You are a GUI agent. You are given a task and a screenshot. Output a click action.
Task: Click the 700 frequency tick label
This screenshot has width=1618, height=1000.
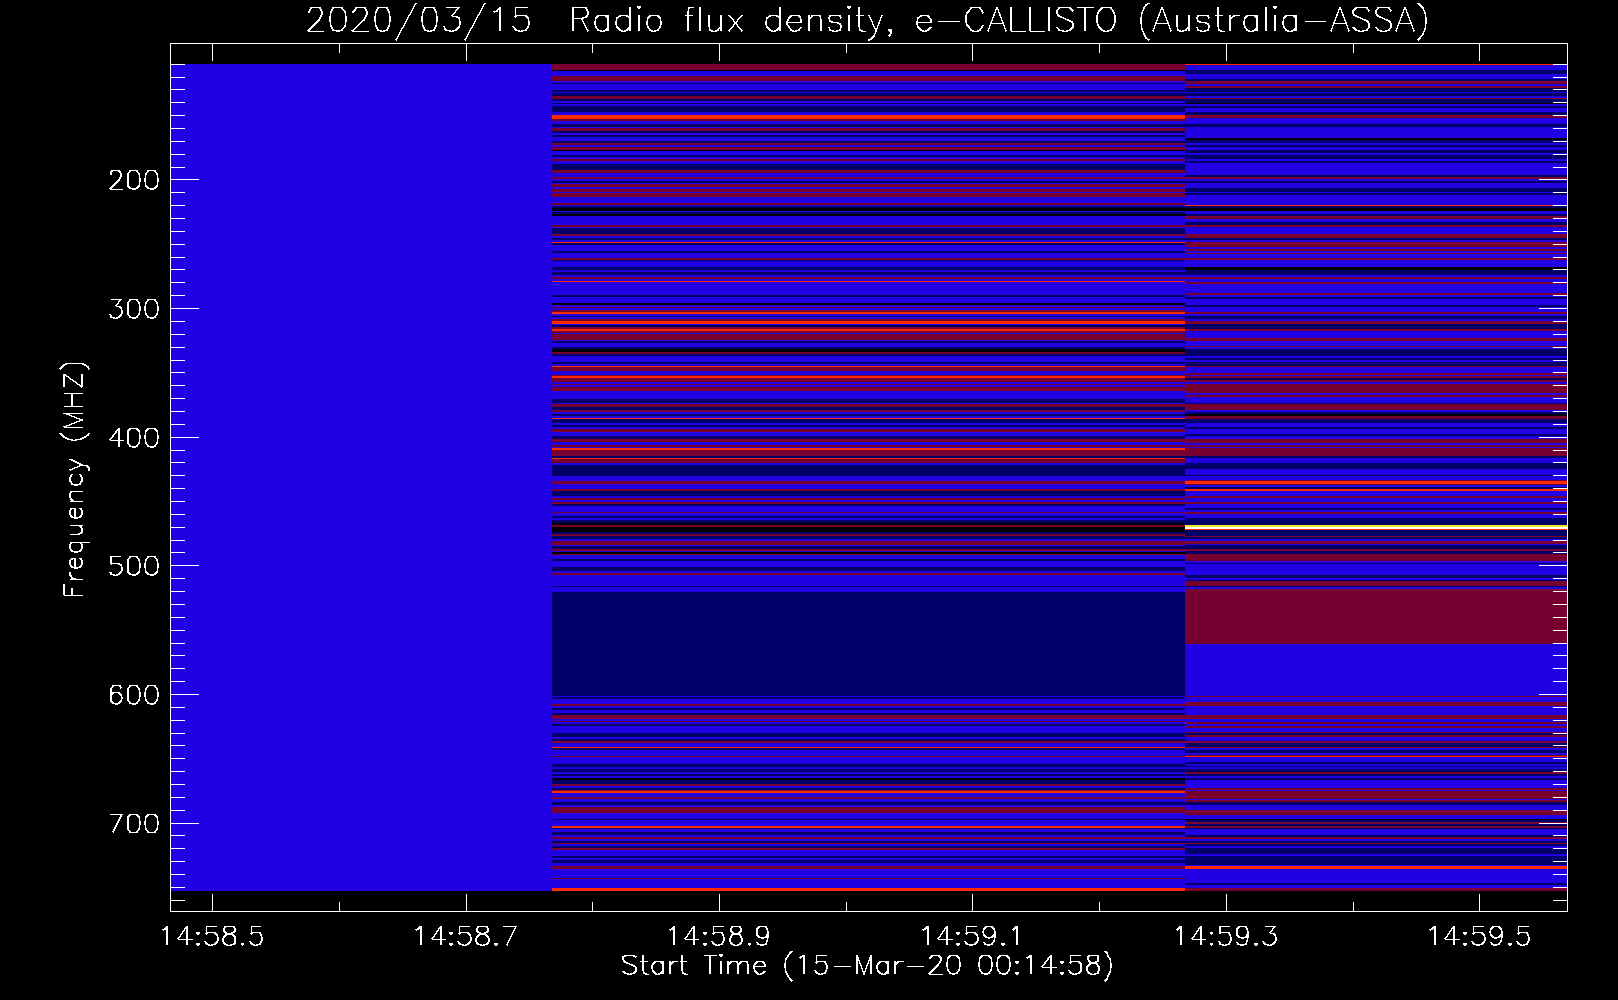click(x=134, y=824)
